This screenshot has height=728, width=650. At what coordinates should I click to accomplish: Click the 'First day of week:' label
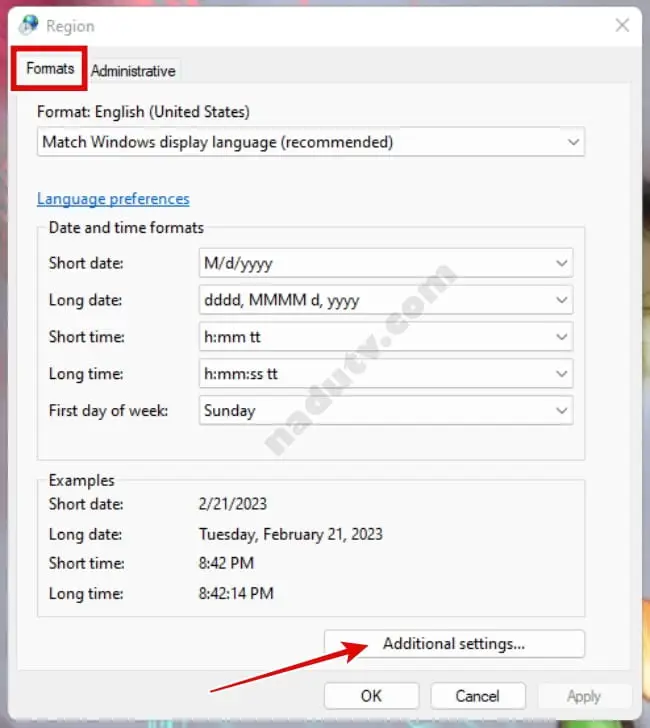click(109, 410)
